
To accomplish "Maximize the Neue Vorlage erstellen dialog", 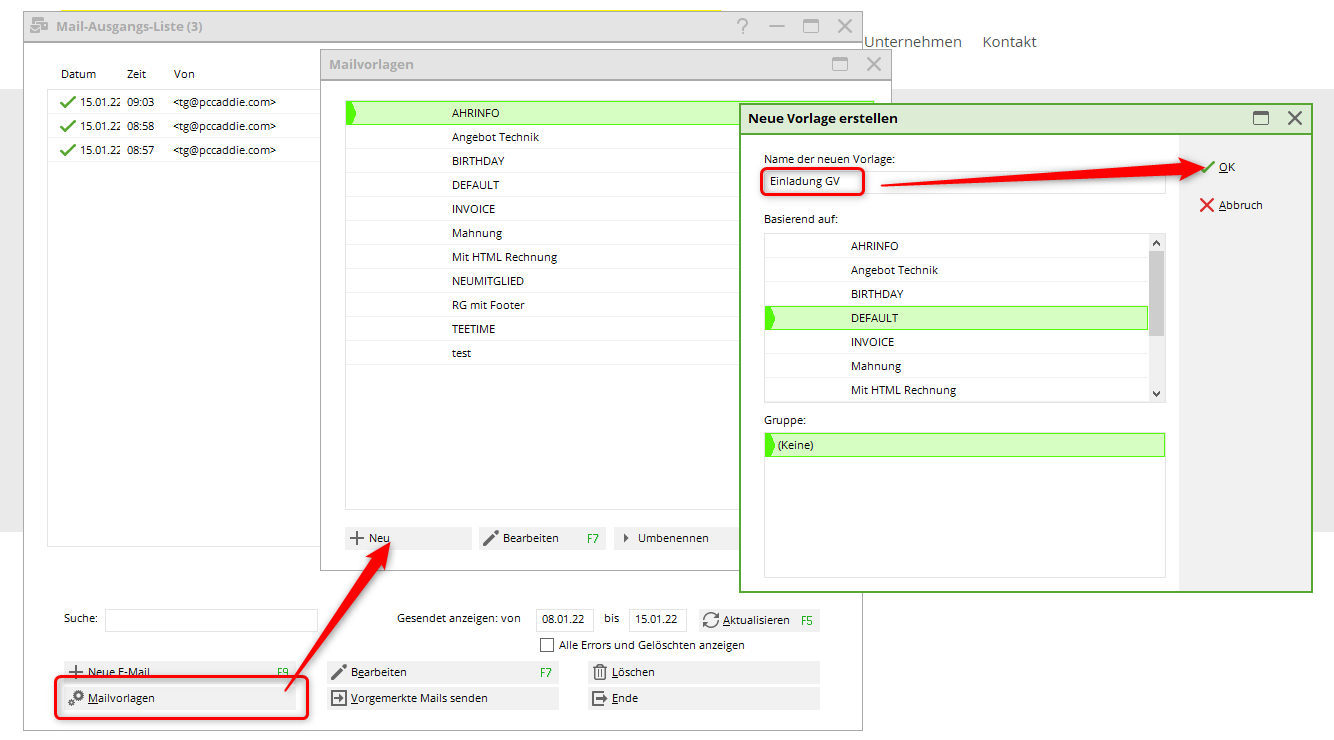I will tap(1261, 118).
